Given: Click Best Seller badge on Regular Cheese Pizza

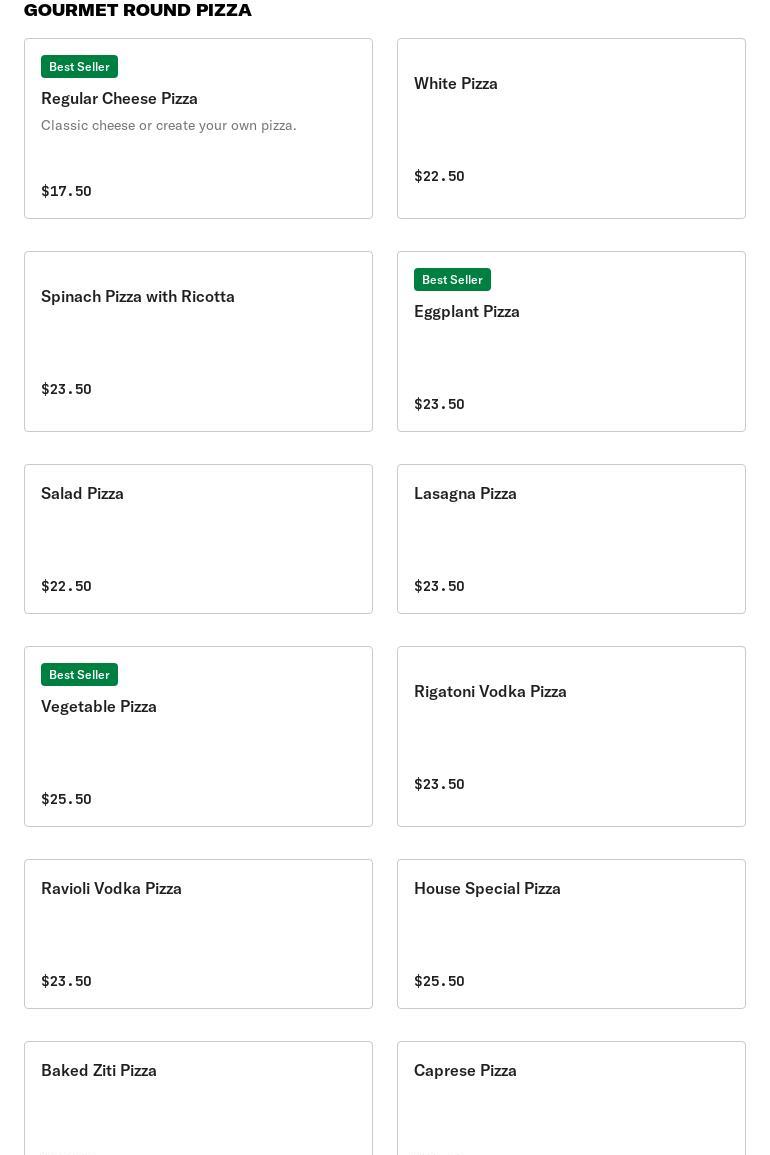Looking at the screenshot, I should 79,67.
